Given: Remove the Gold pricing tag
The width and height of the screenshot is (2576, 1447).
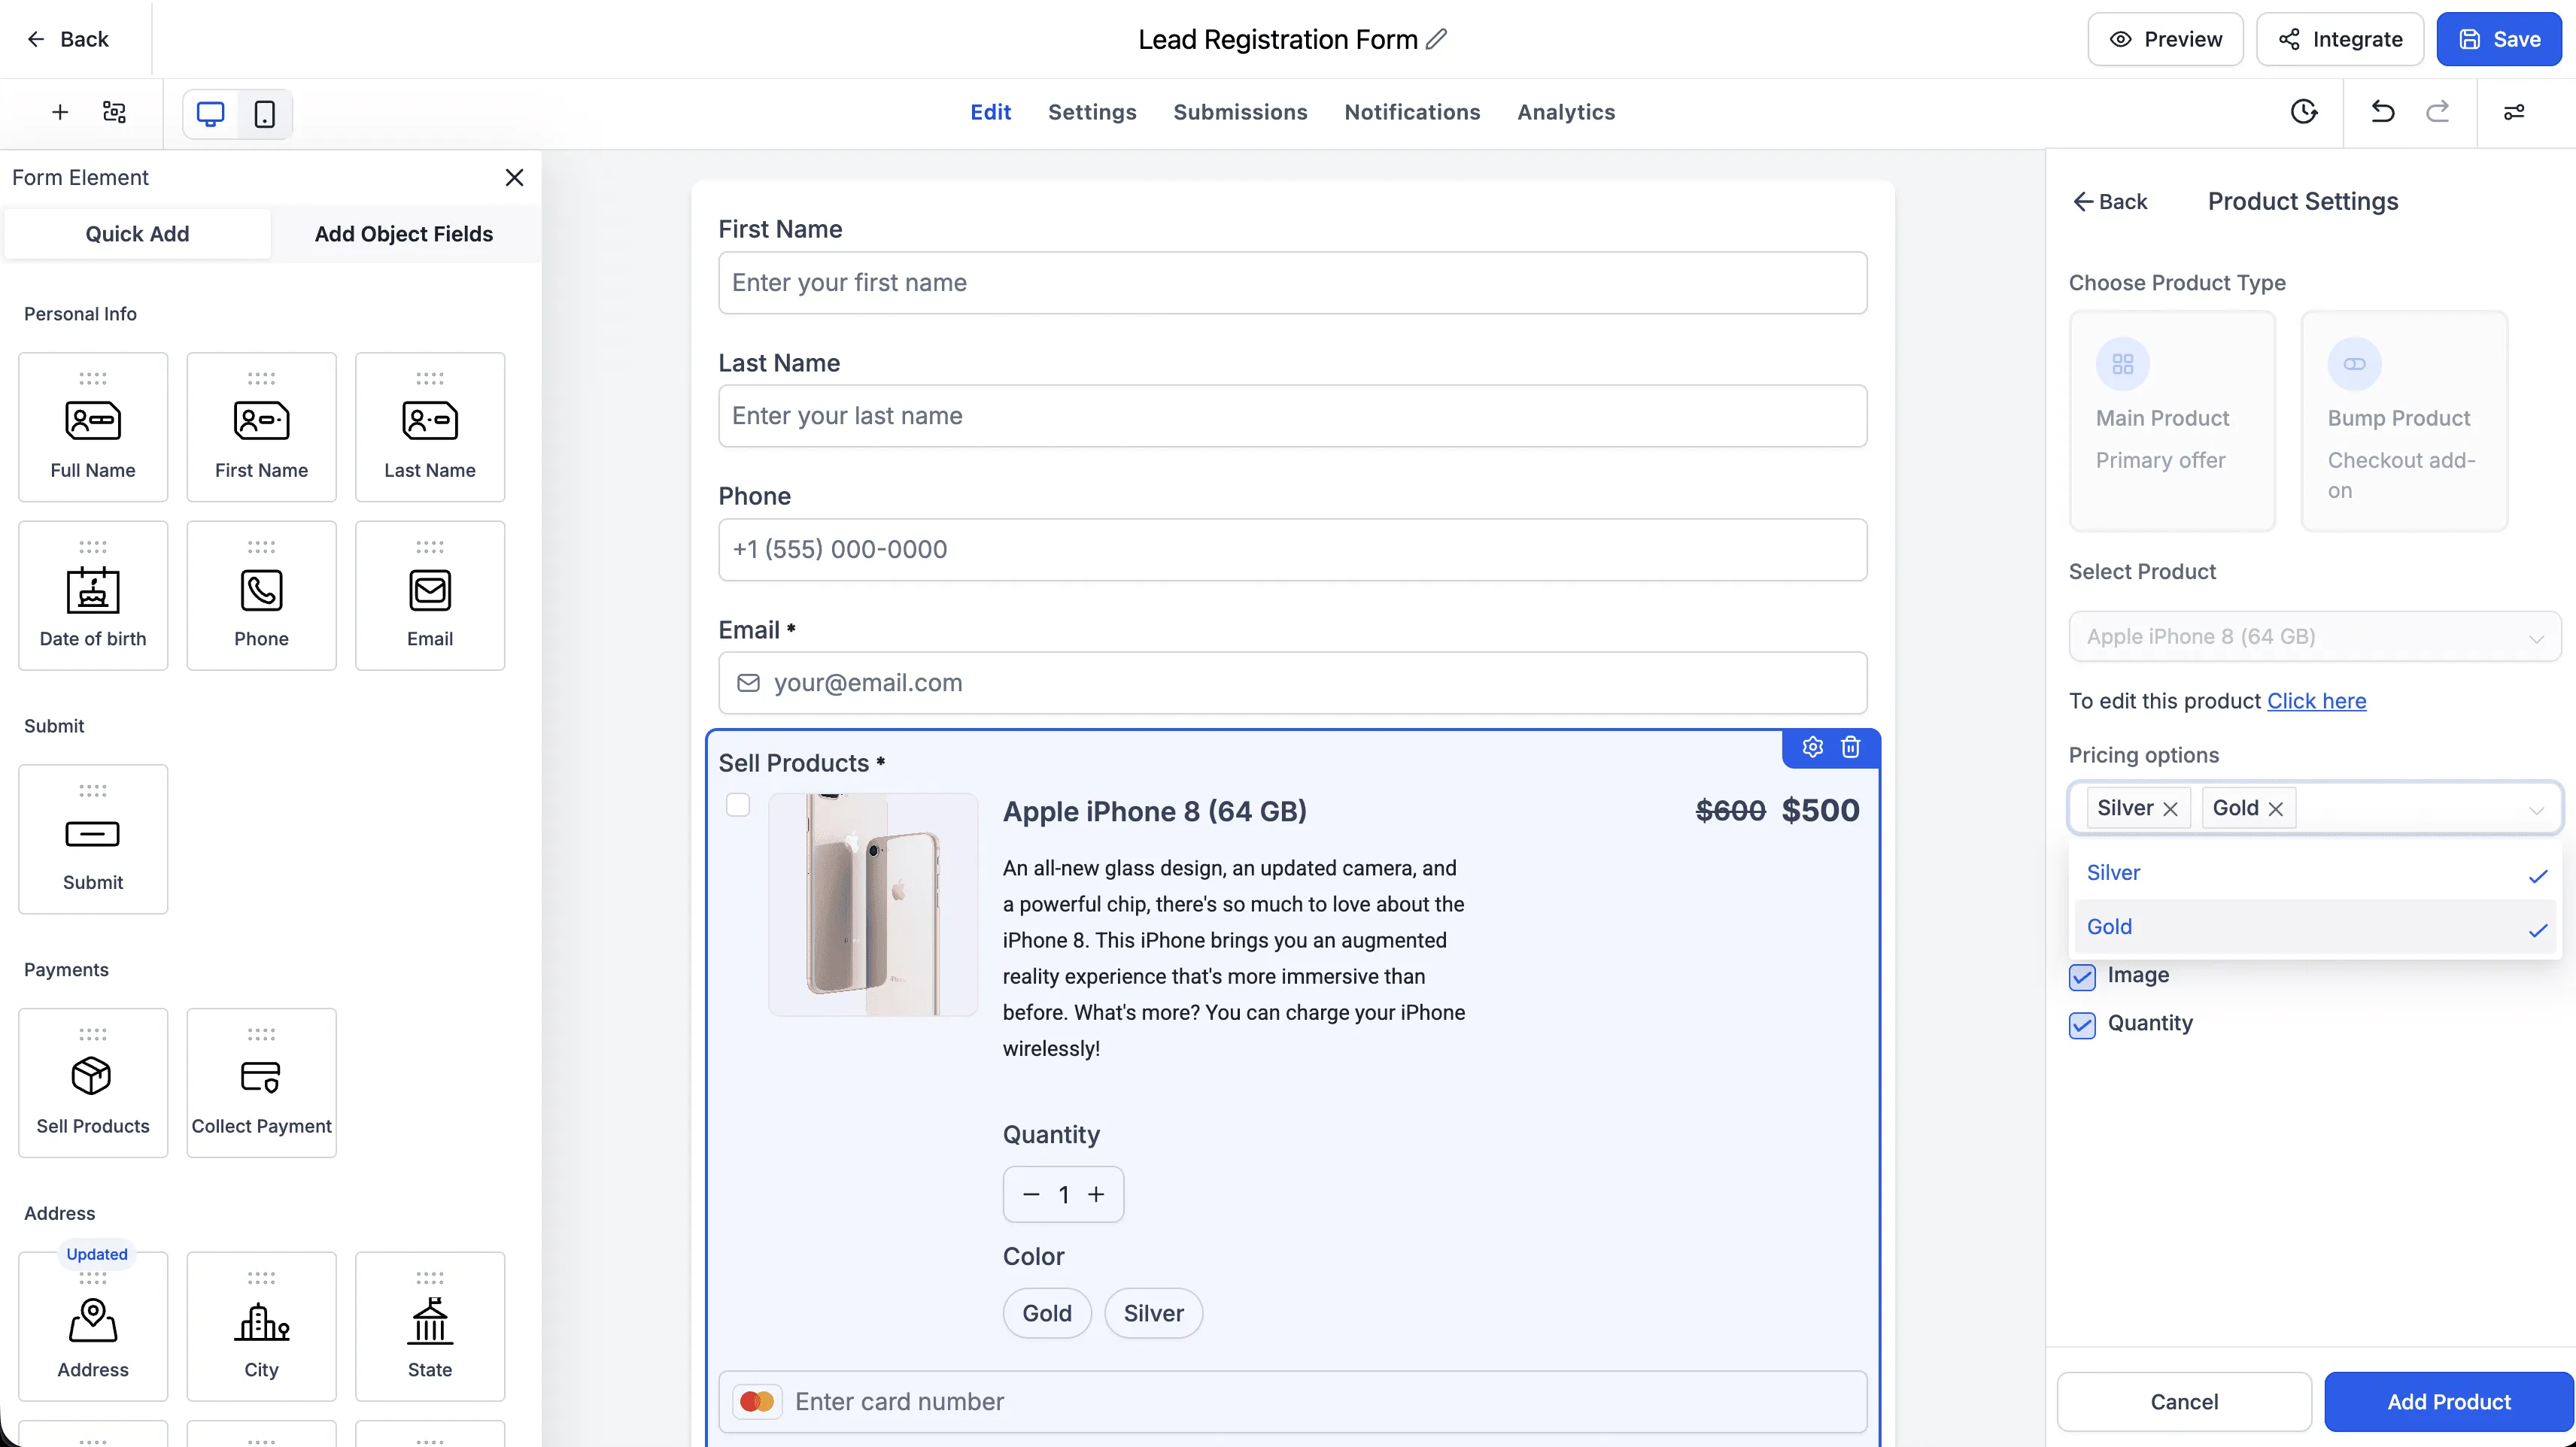Looking at the screenshot, I should pos(2276,809).
